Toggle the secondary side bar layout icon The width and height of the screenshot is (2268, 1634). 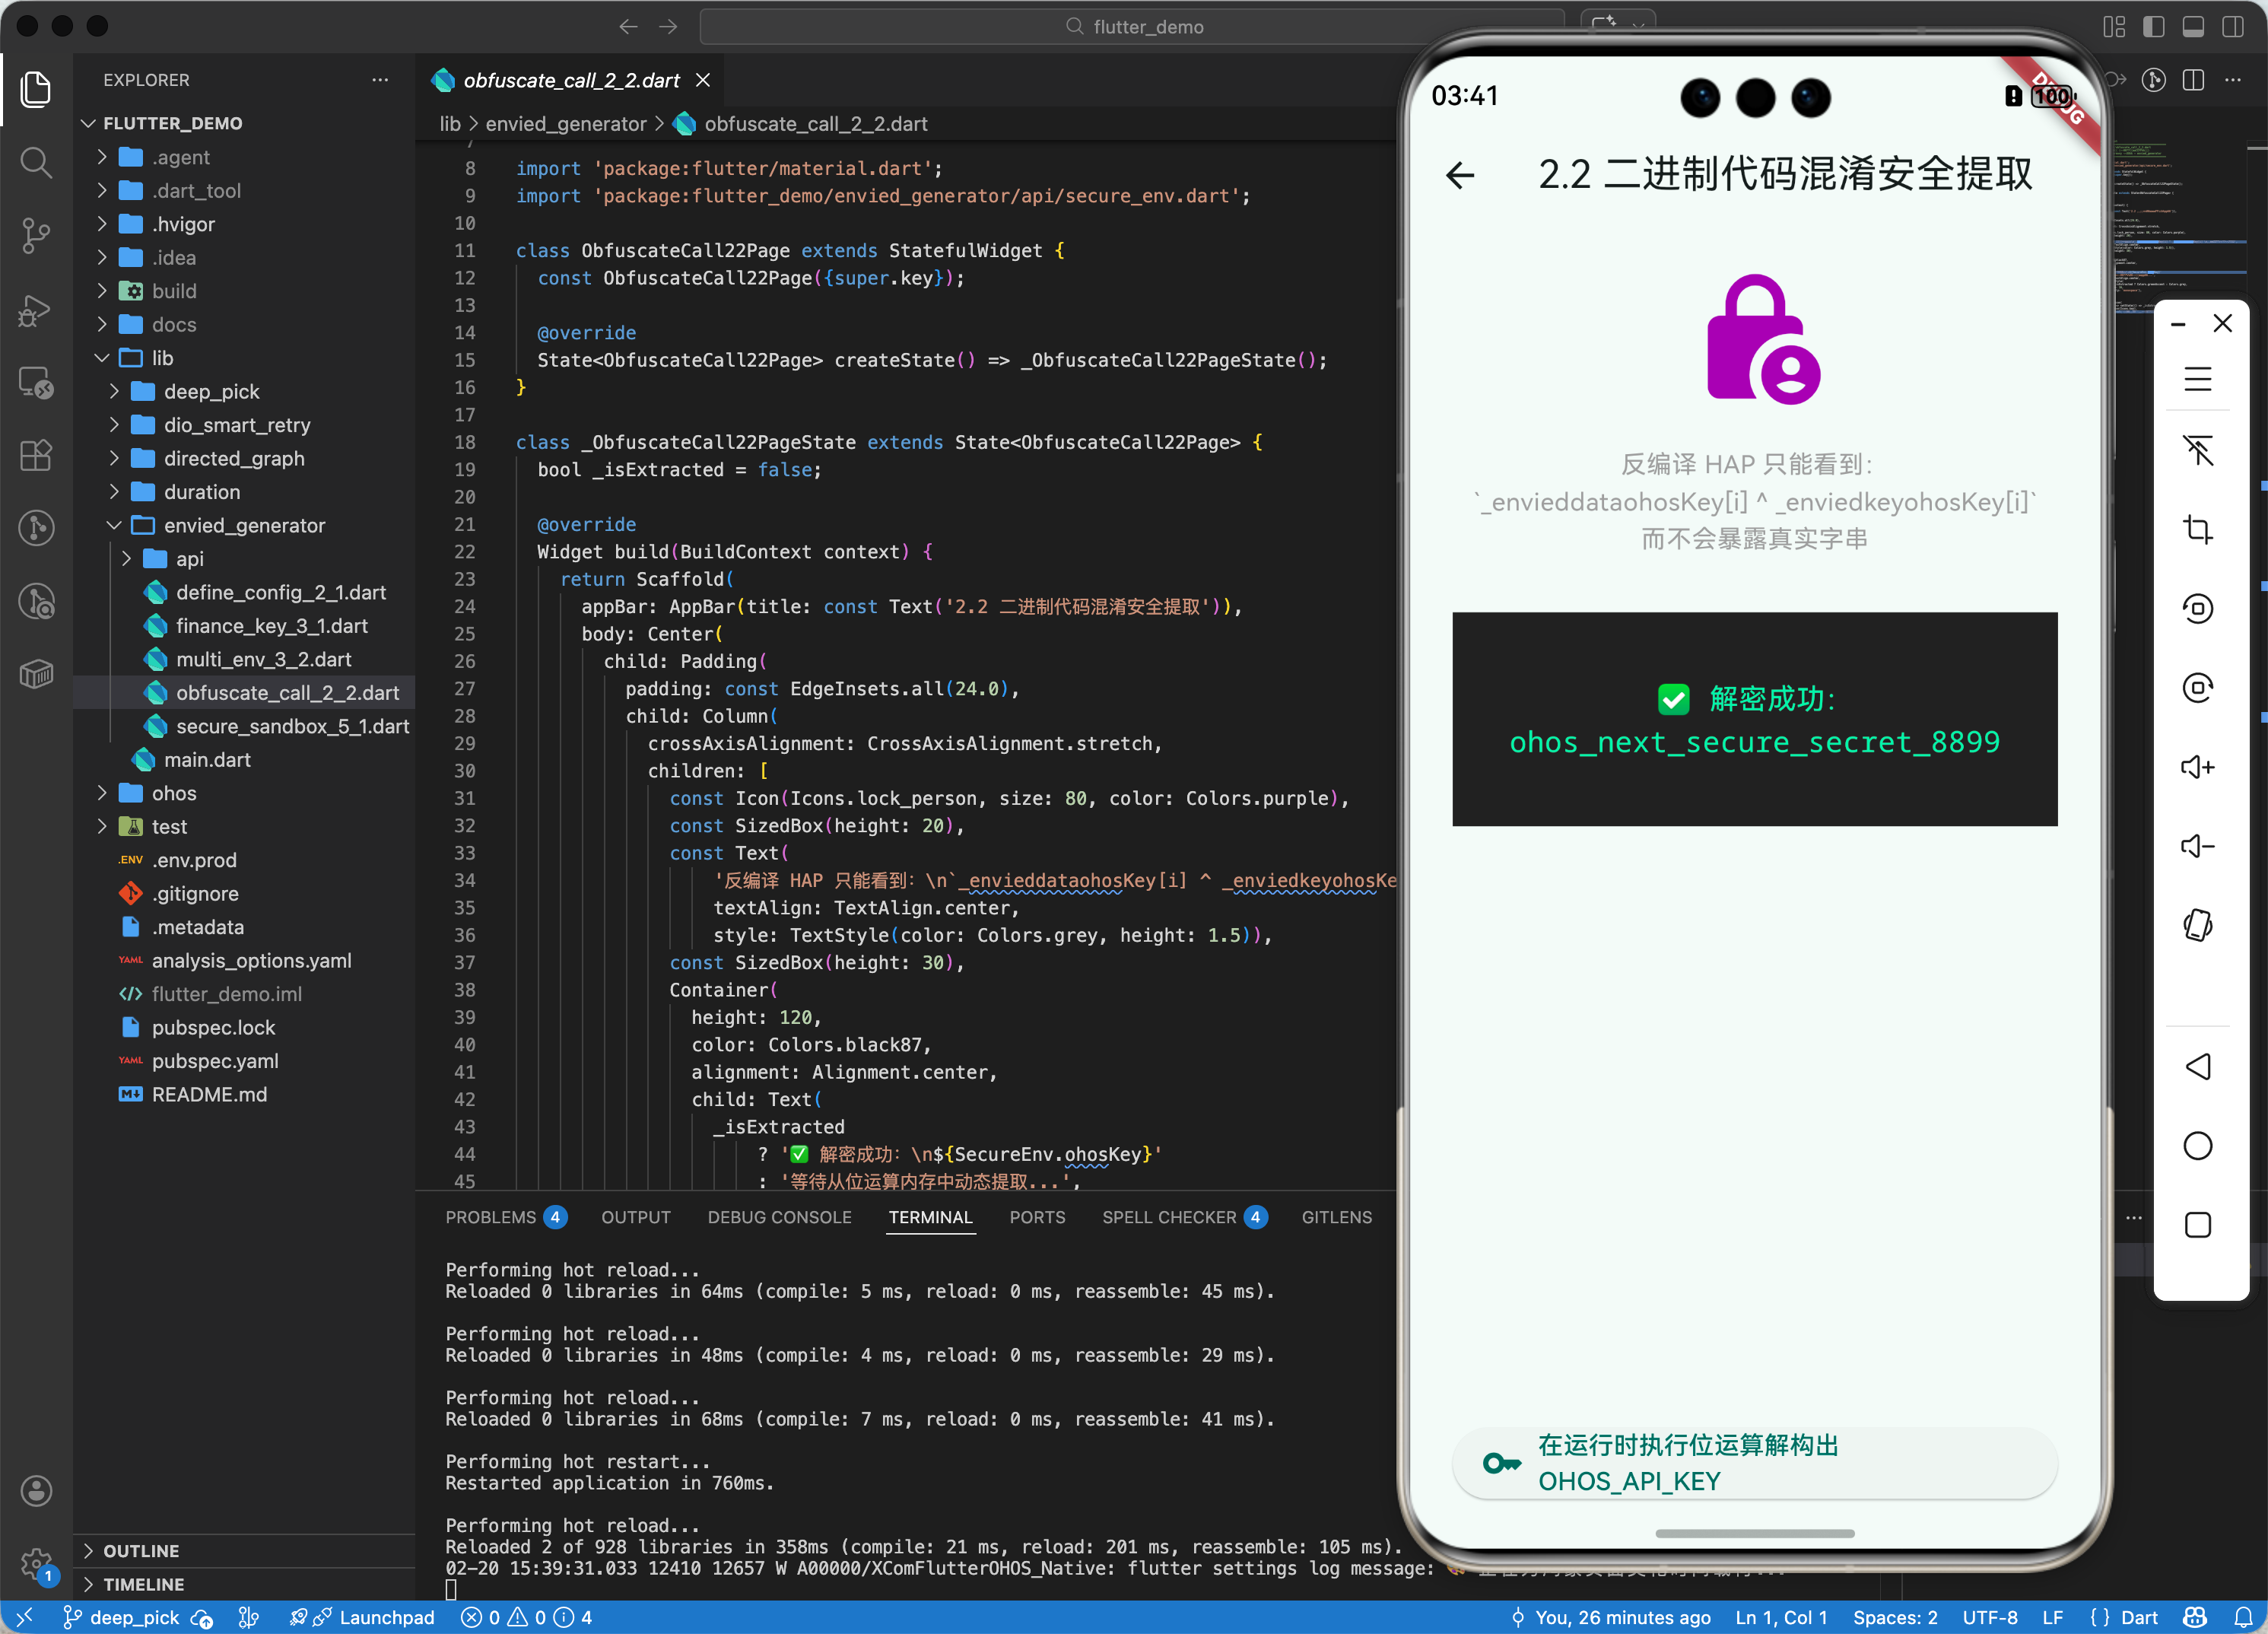point(2232,27)
